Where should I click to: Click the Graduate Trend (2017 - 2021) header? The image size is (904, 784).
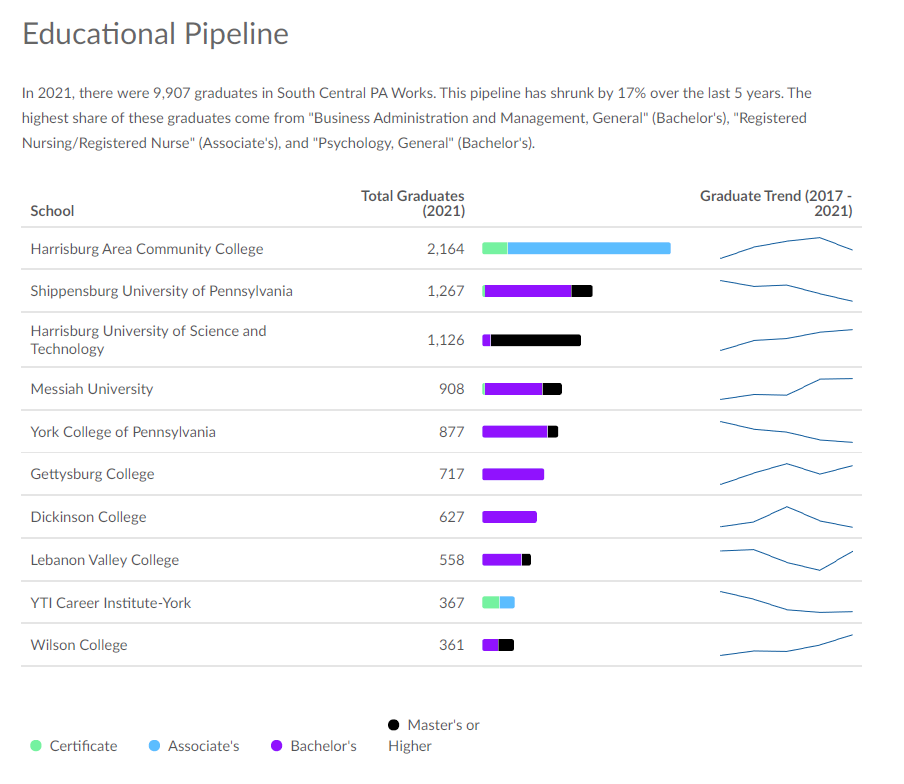point(776,203)
